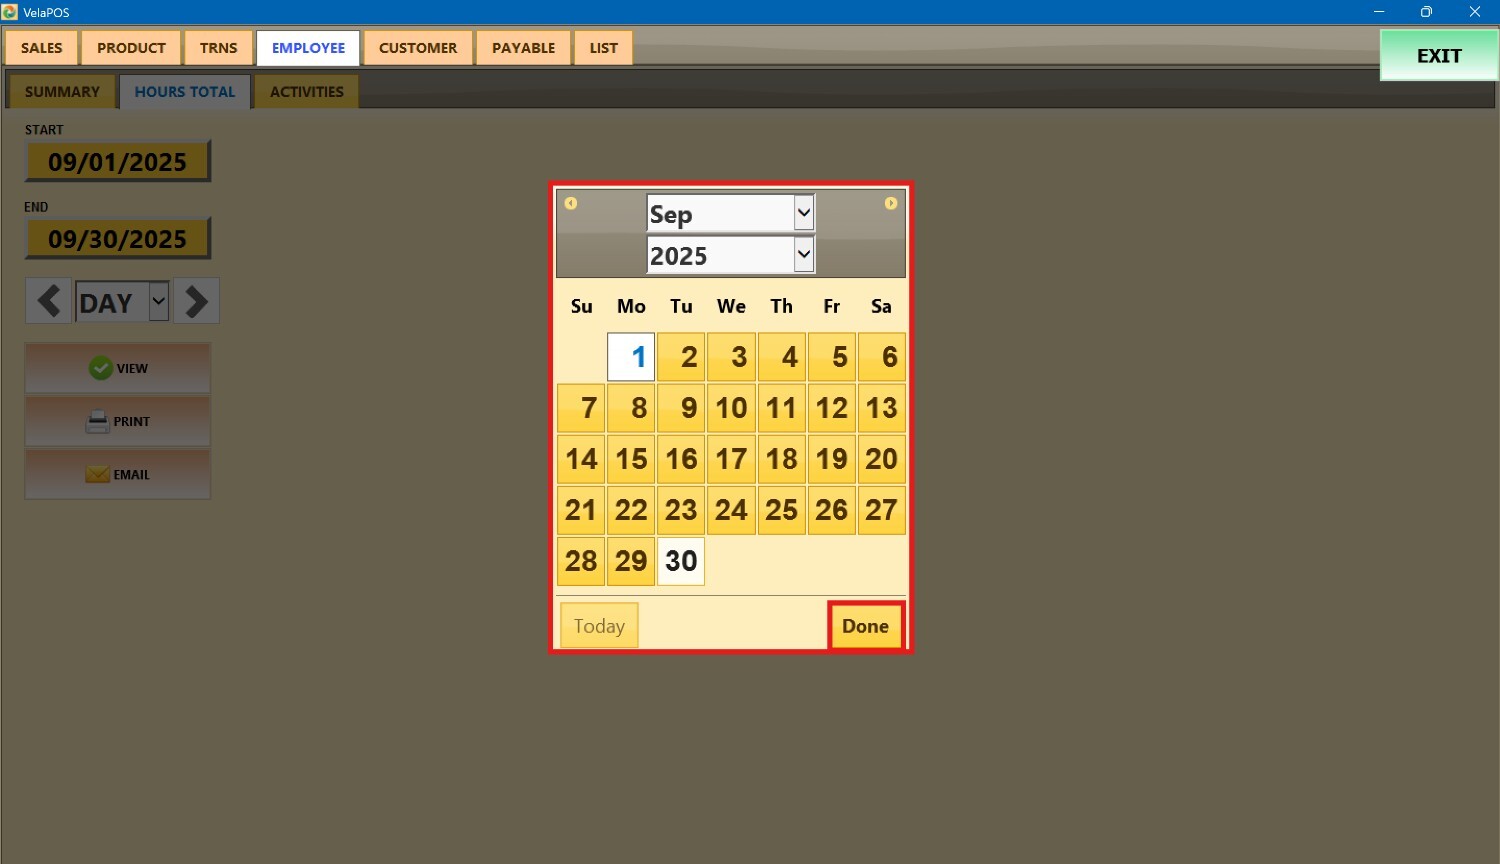
Task: Go to next month in calendar
Action: point(890,203)
